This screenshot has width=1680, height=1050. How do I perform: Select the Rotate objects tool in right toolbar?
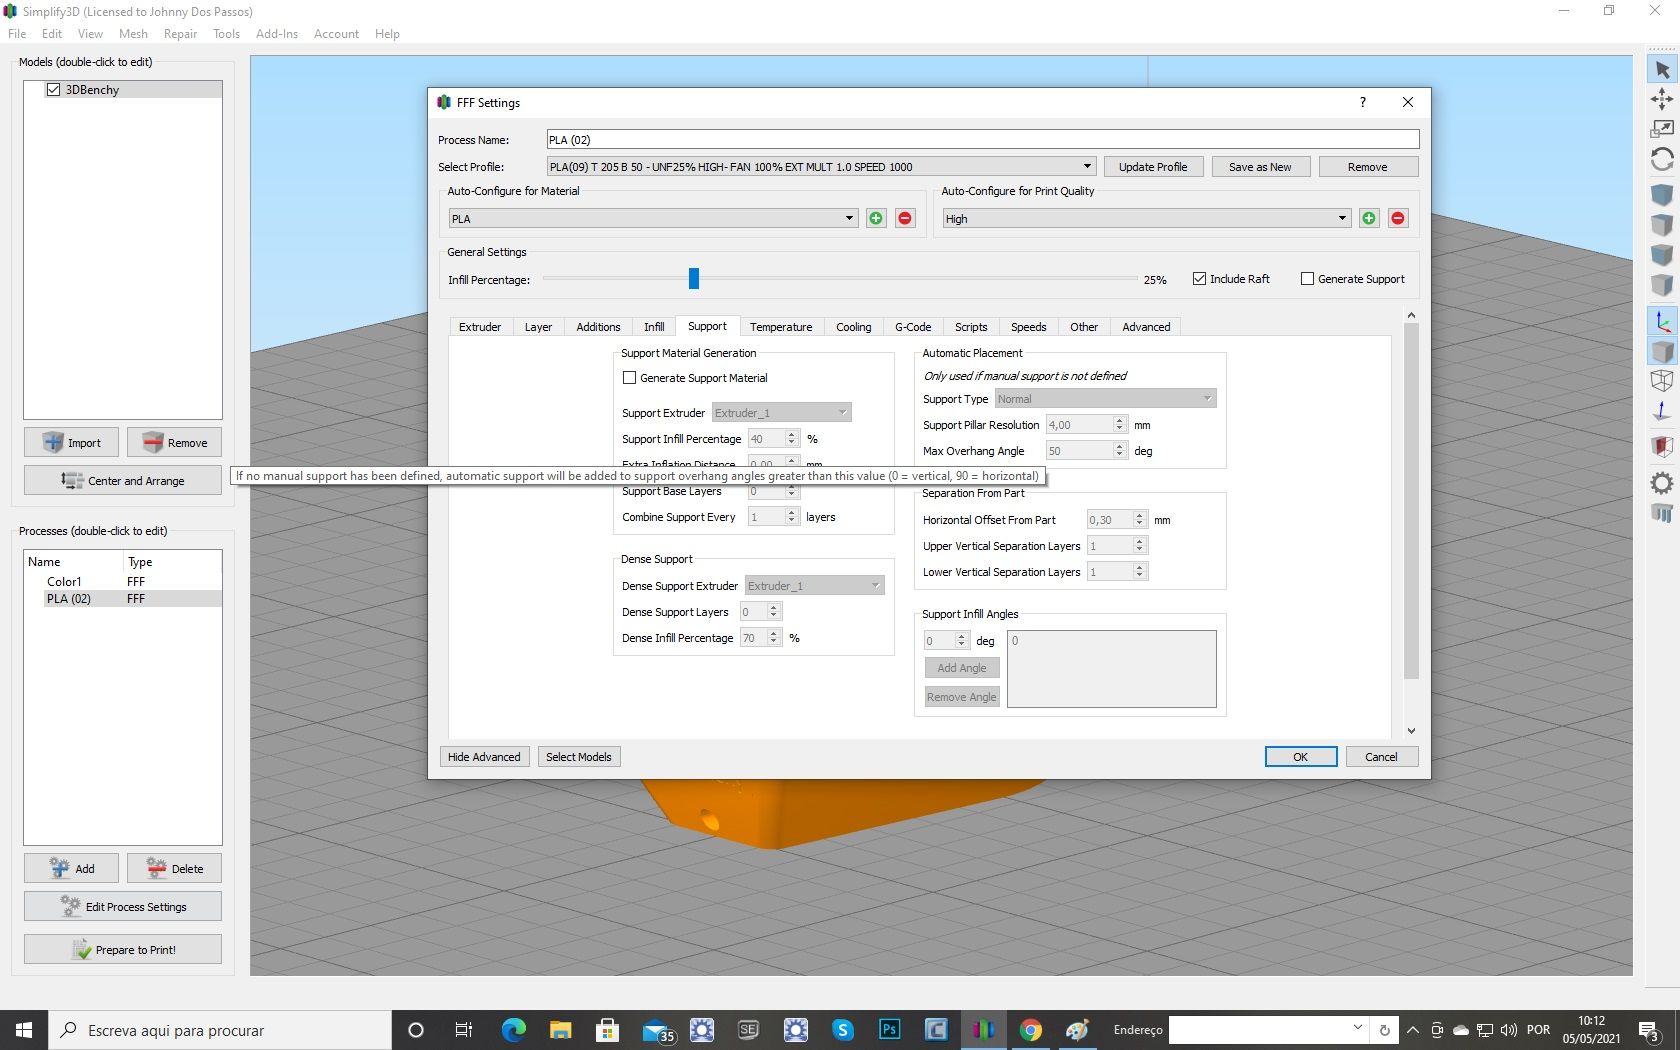click(x=1661, y=160)
